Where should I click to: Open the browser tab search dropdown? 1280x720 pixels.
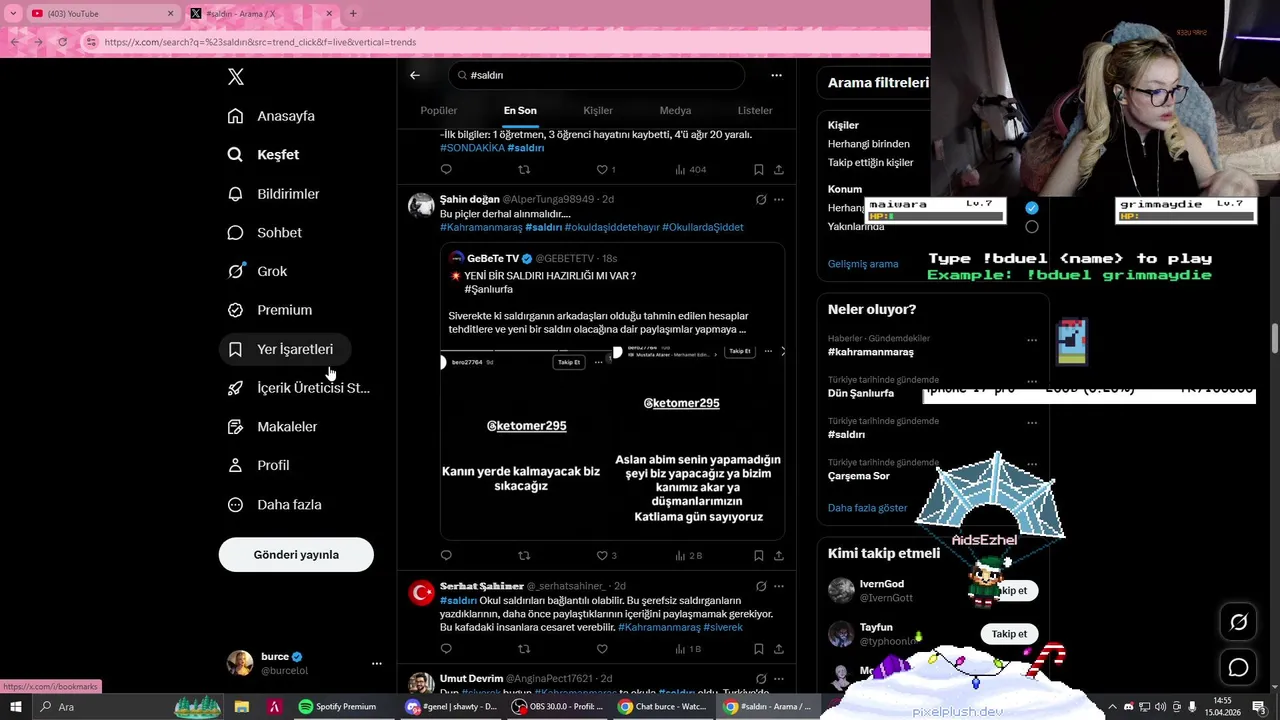tap(13, 14)
